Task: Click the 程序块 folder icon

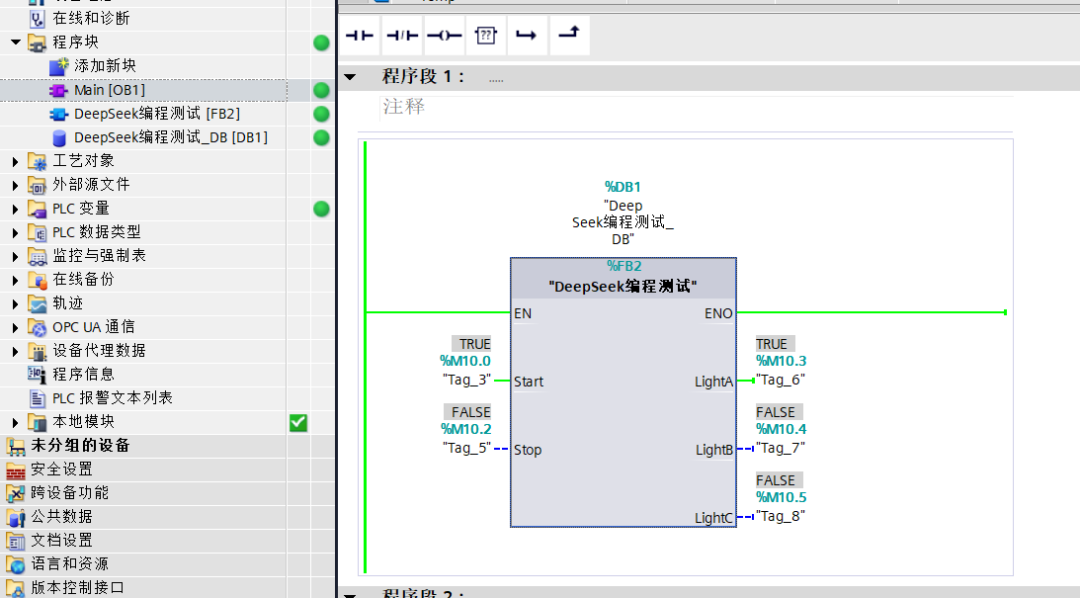Action: coord(37,43)
